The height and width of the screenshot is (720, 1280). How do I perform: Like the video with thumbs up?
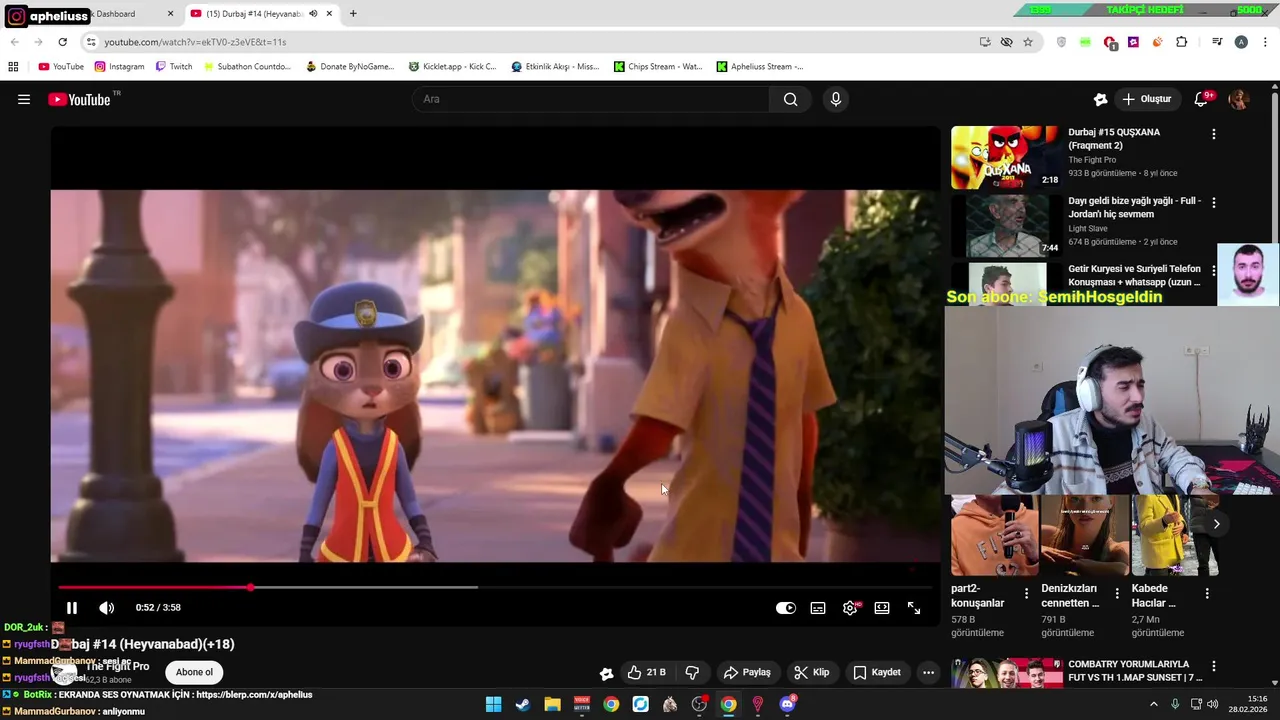tap(646, 672)
